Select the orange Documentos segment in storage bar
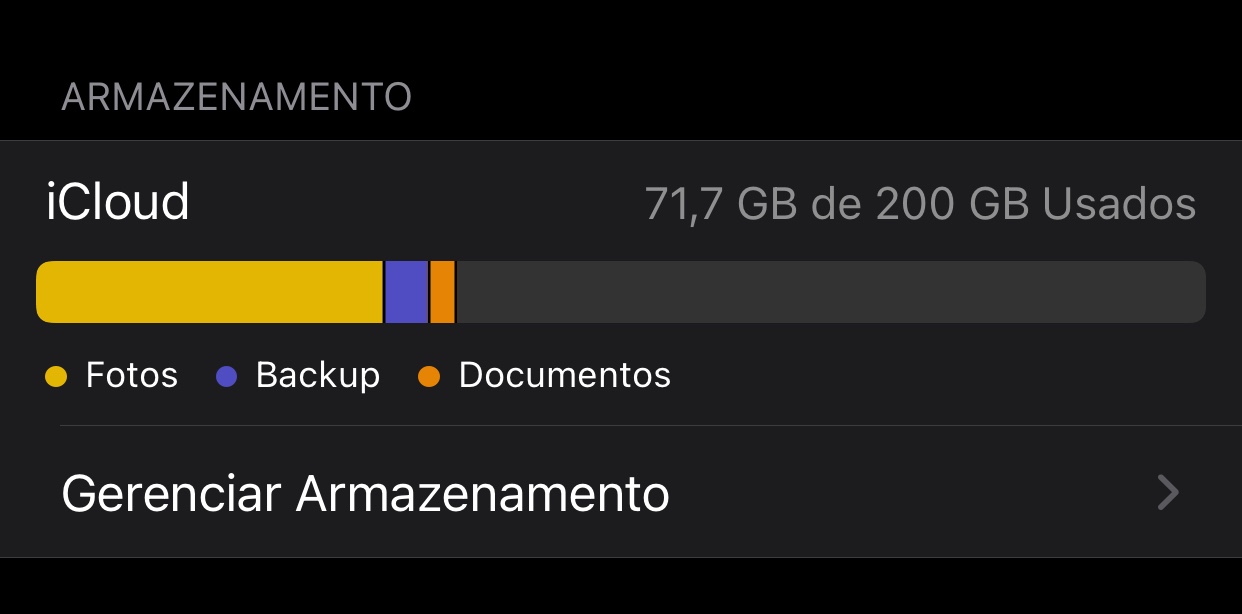The image size is (1242, 614). (442, 292)
